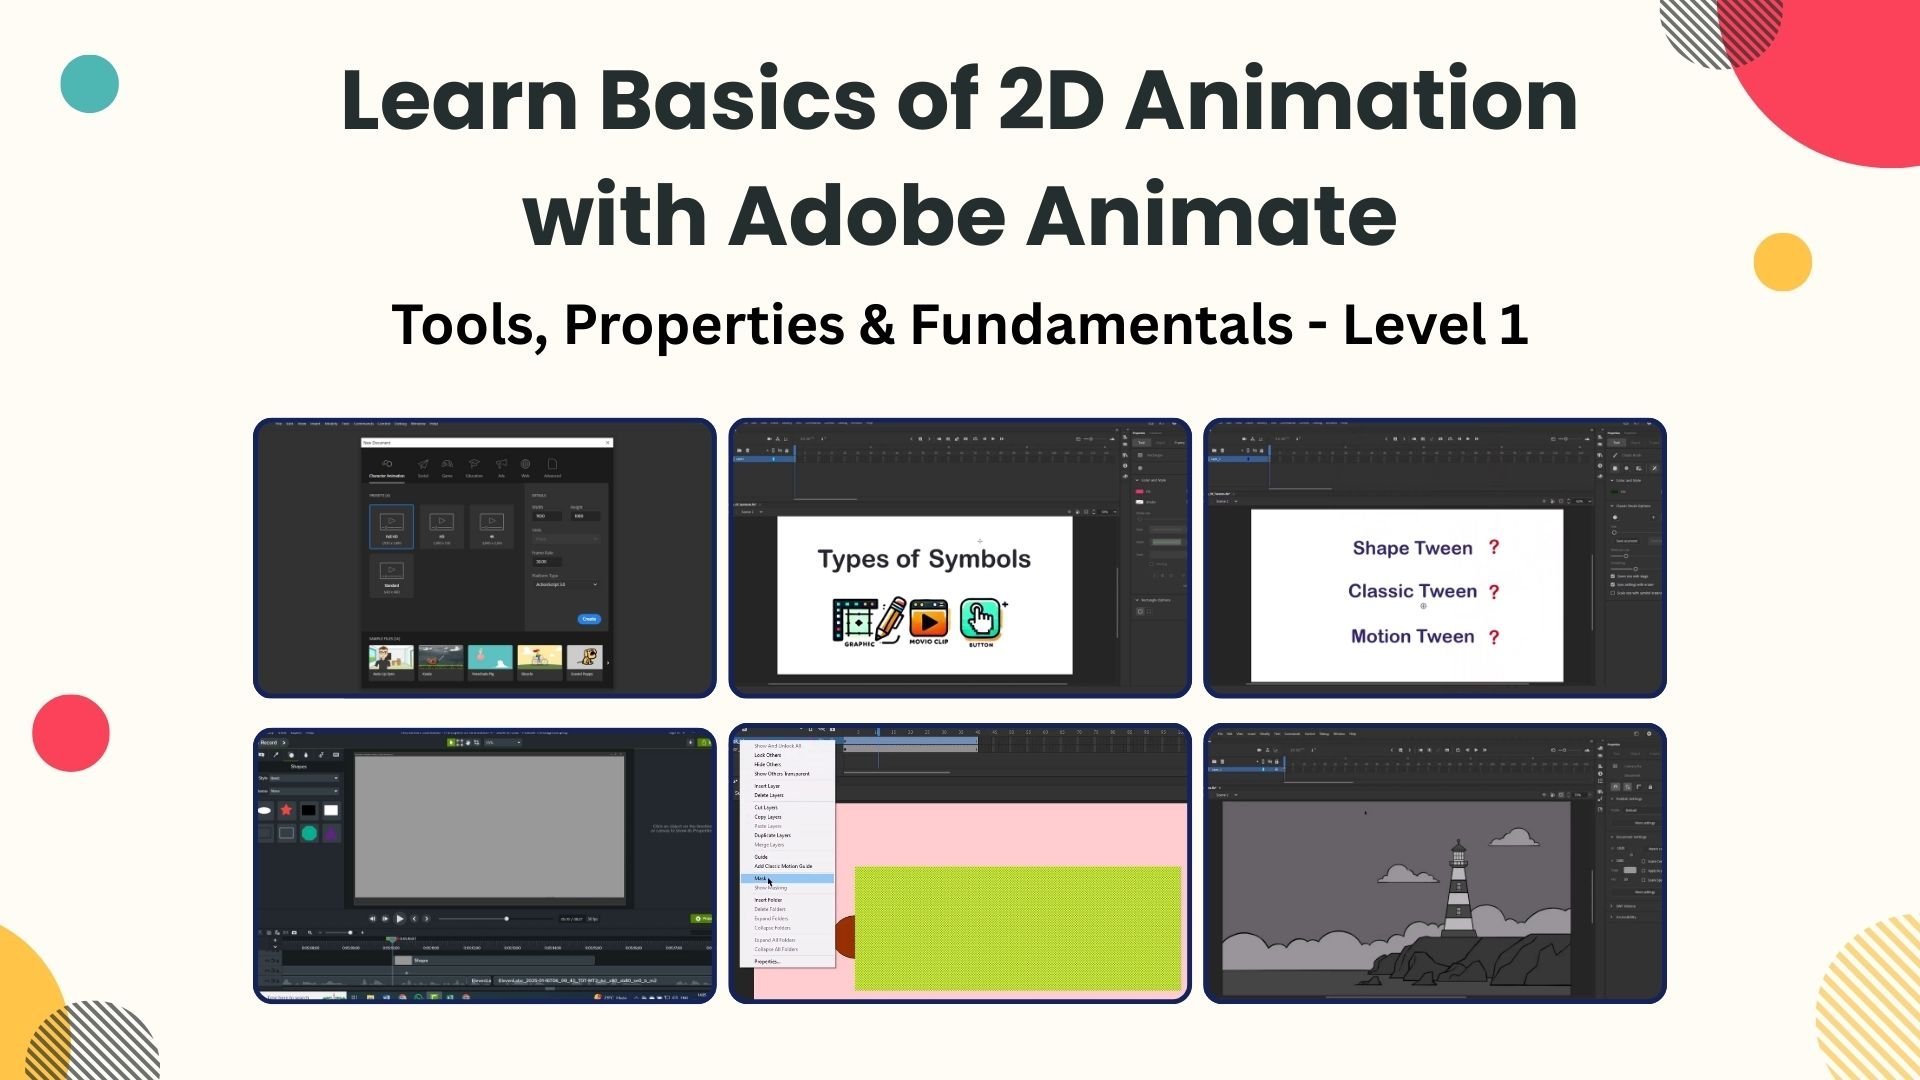Click the Button symbol hand icon

tap(981, 620)
